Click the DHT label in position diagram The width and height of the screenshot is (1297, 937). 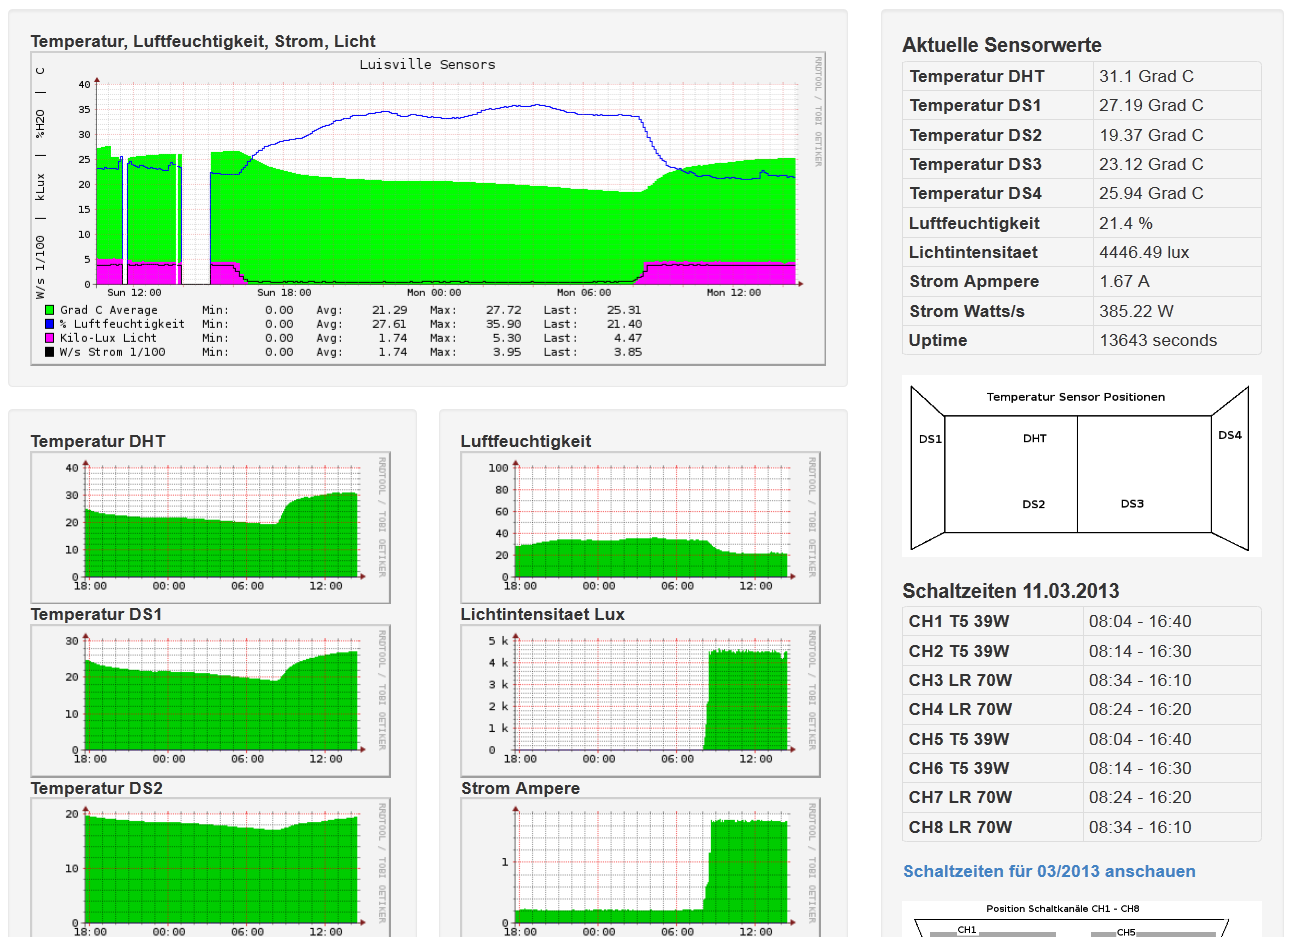point(1035,438)
